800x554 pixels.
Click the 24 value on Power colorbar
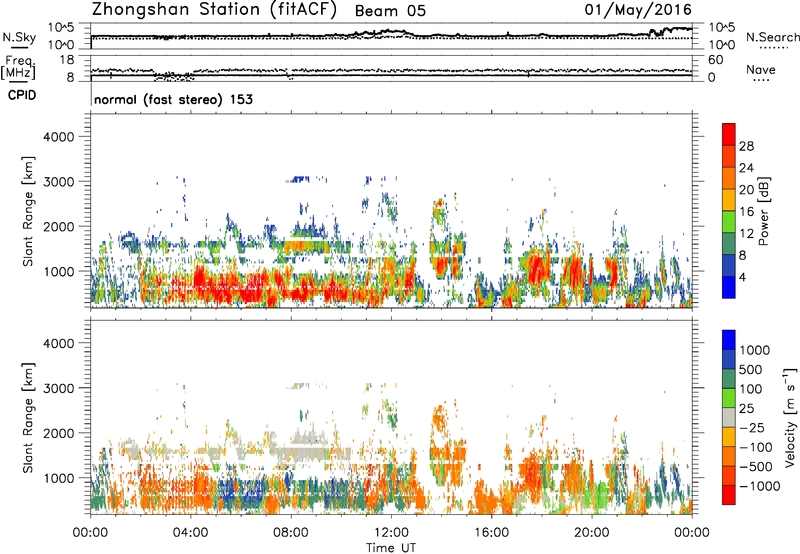(746, 168)
